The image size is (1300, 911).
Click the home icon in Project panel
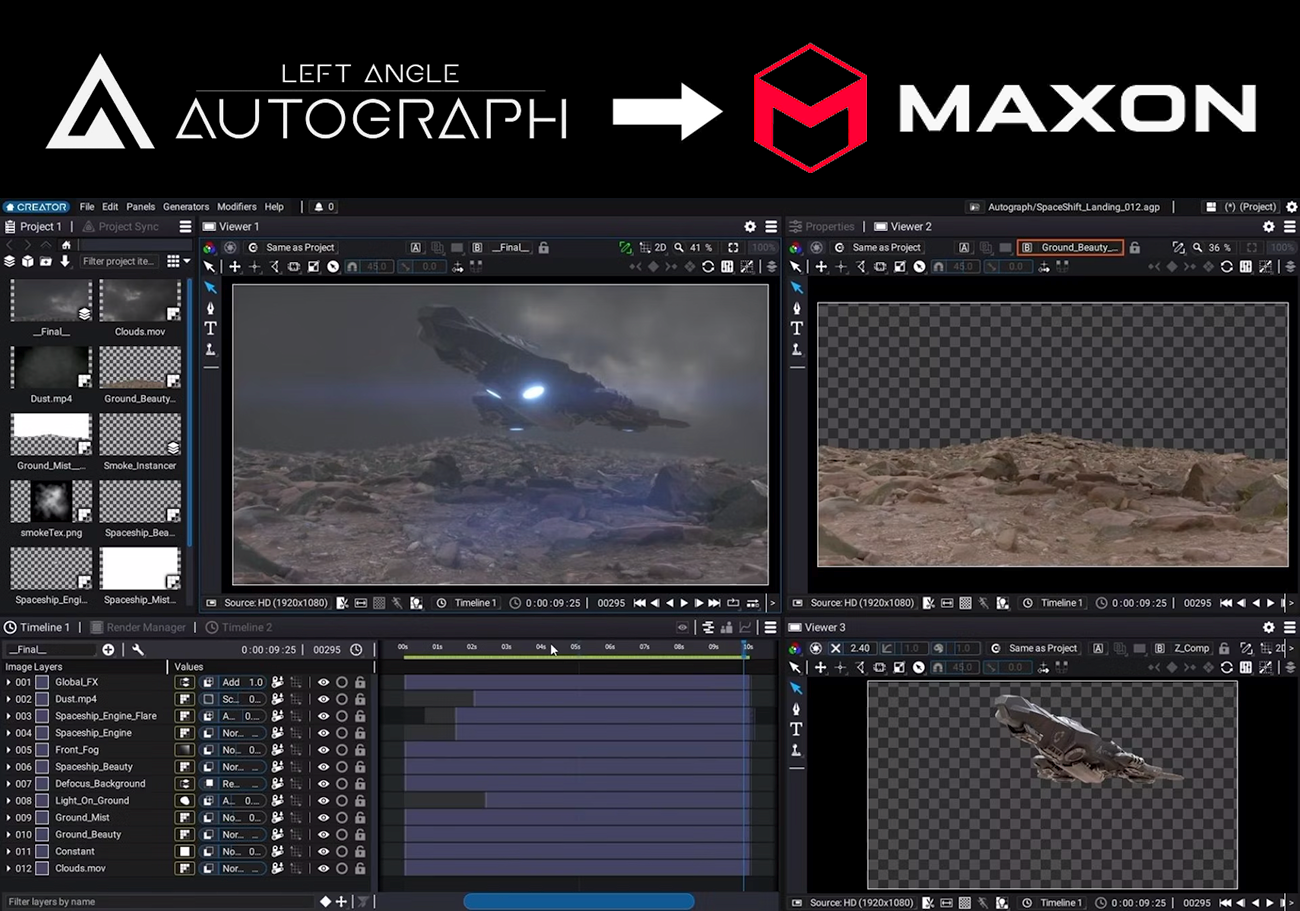coord(66,245)
